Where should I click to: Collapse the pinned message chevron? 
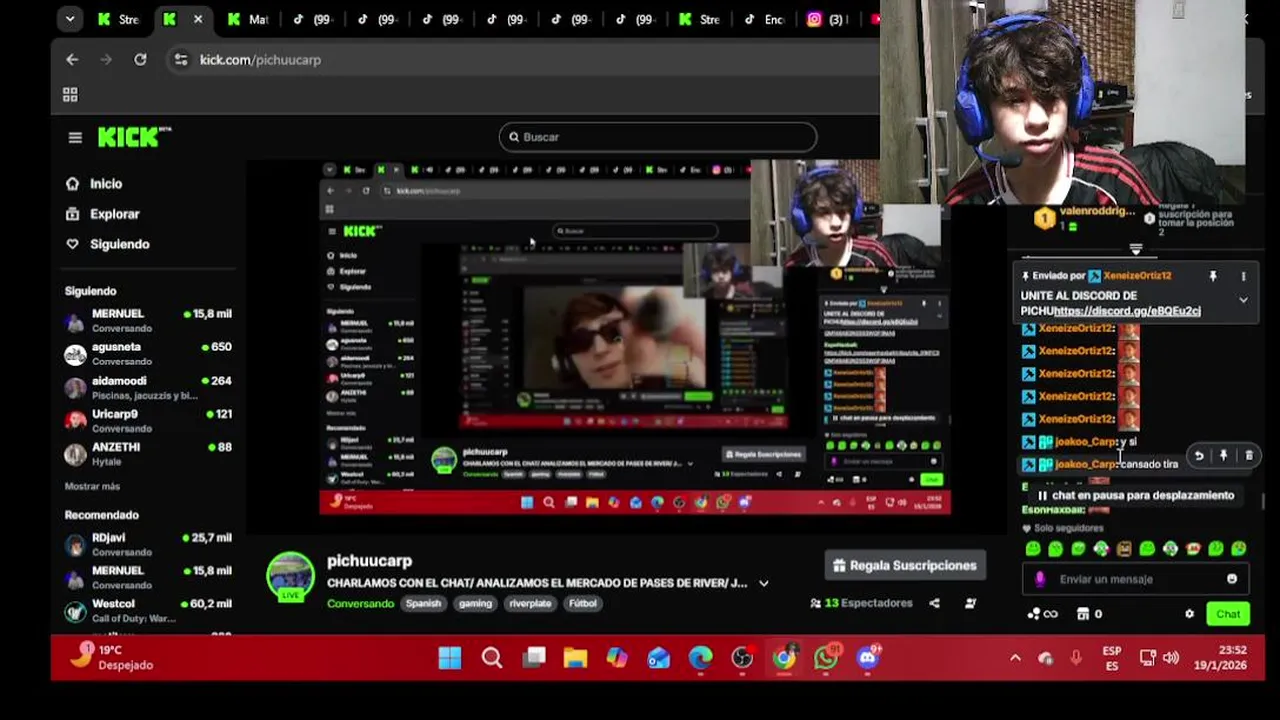coord(1243,299)
